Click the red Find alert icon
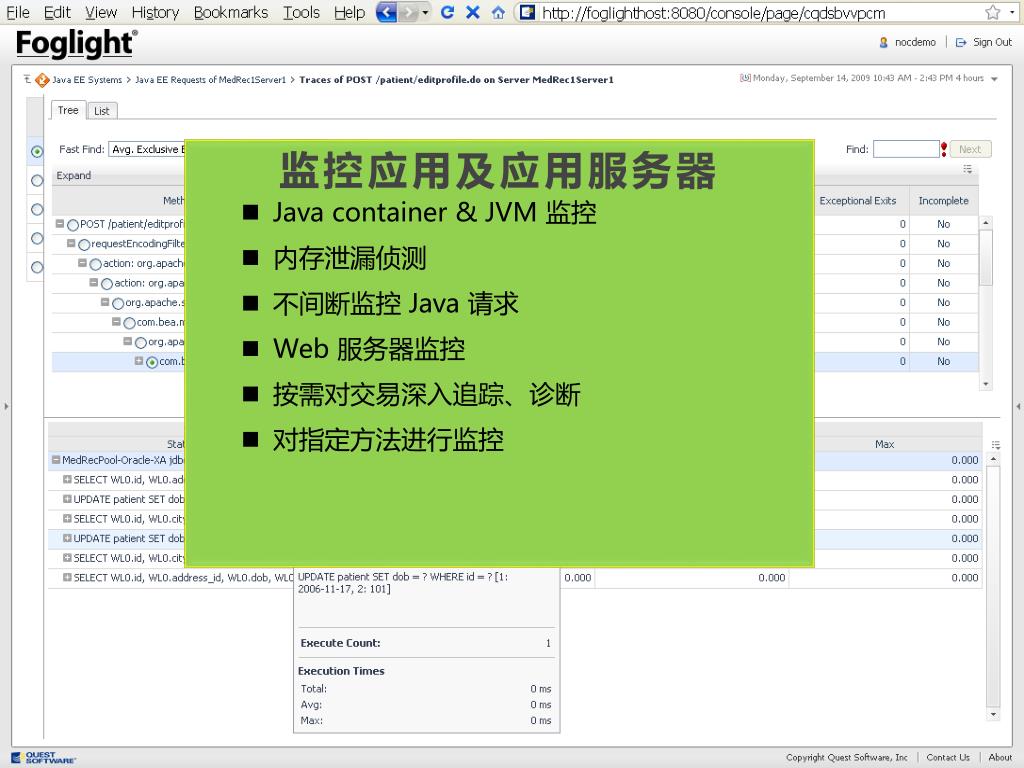This screenshot has height=768, width=1024. [x=944, y=150]
